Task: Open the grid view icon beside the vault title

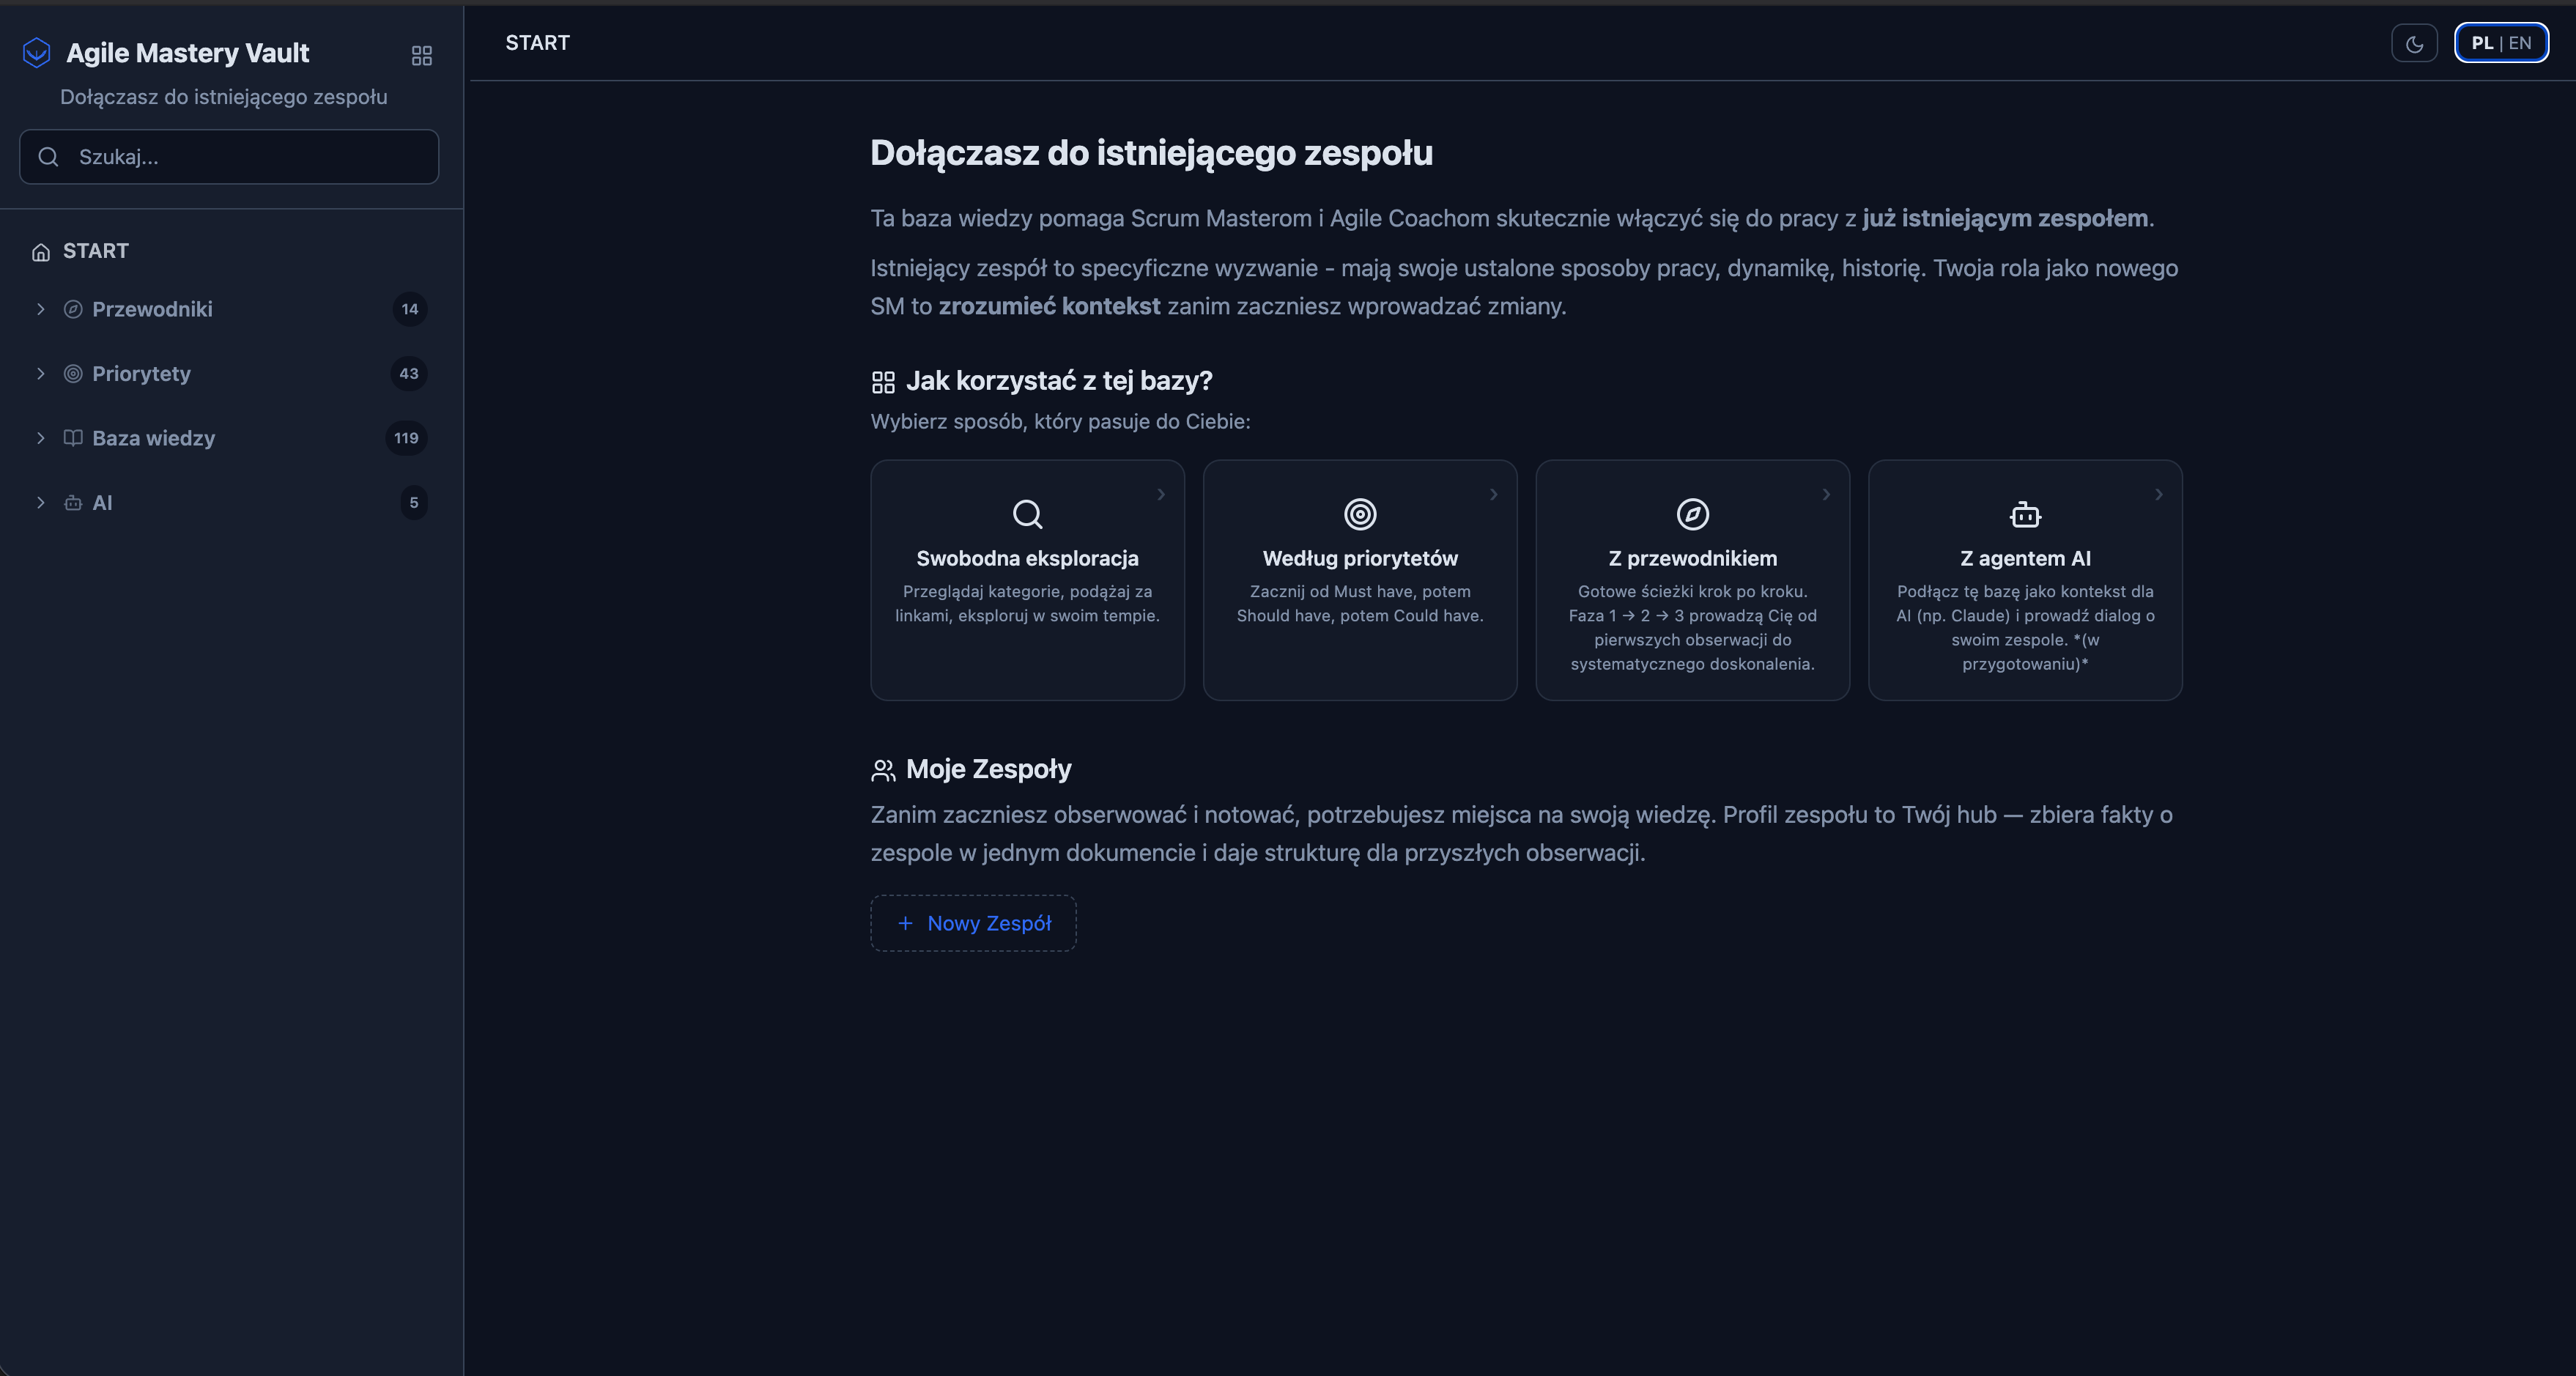Action: click(421, 56)
